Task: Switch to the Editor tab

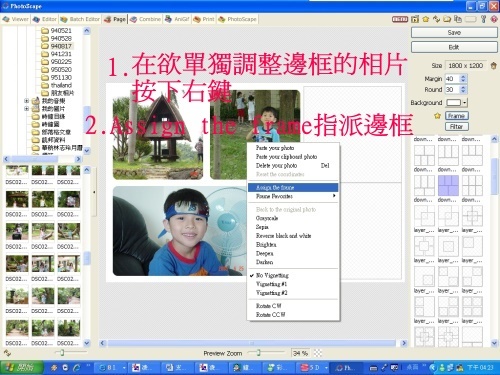Action: [x=45, y=19]
